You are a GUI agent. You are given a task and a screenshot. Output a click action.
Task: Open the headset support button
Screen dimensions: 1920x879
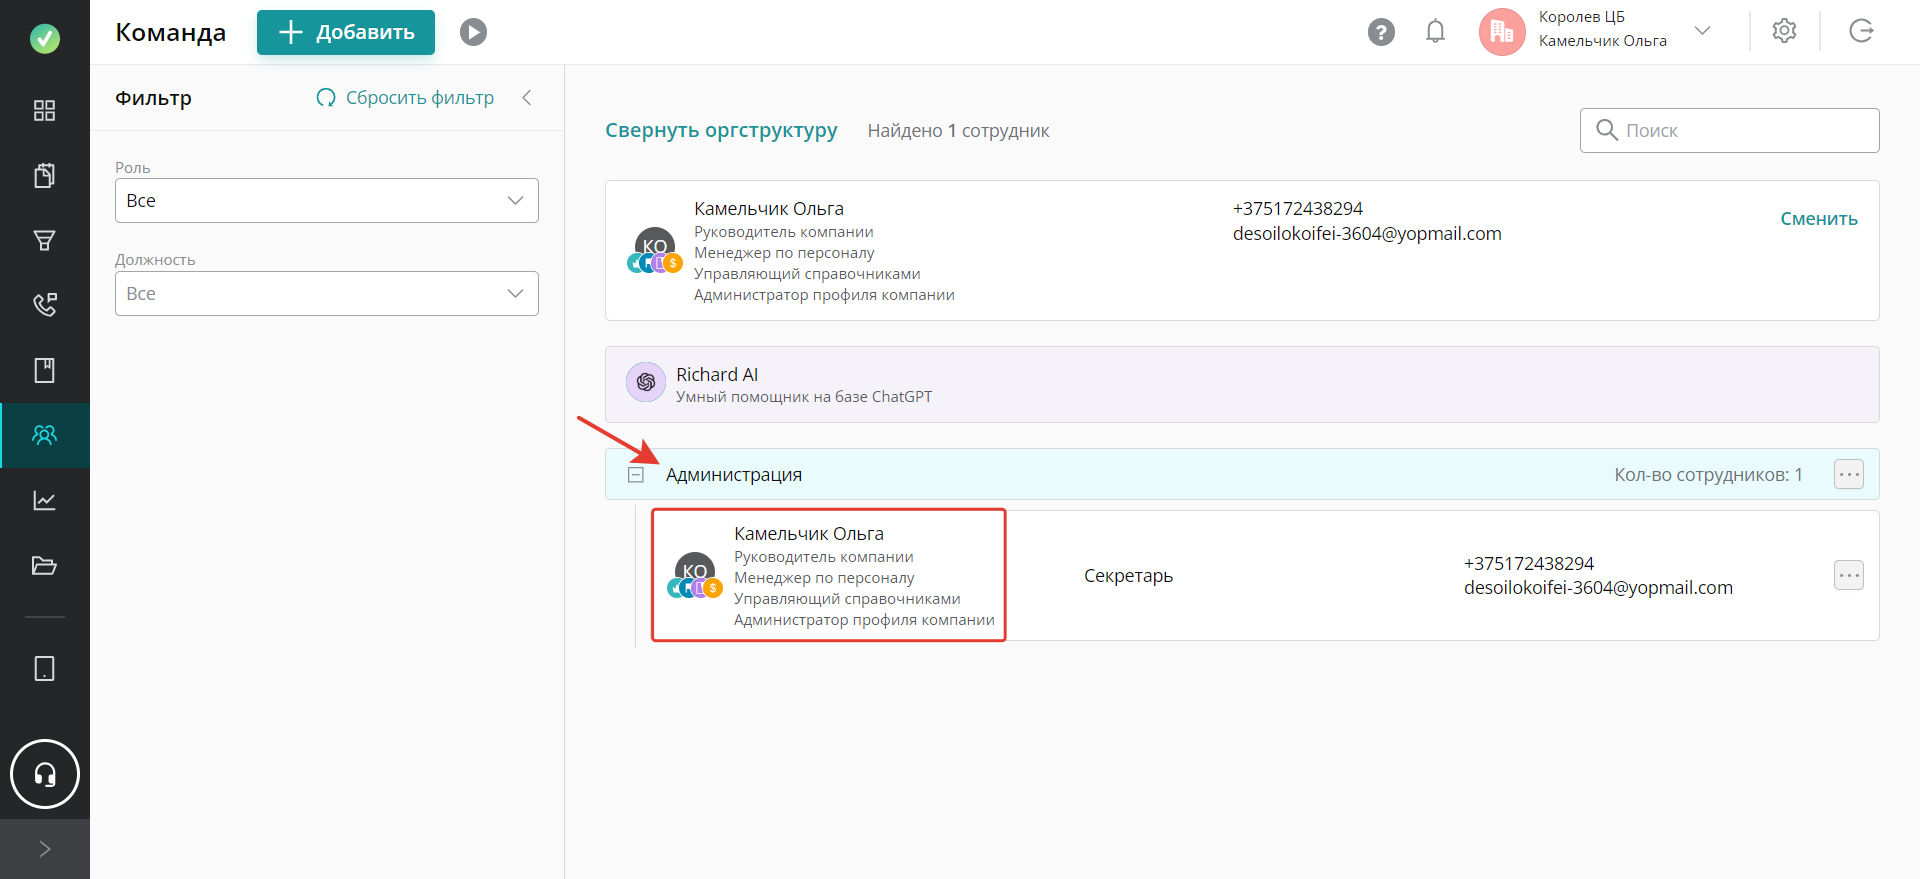pos(45,774)
